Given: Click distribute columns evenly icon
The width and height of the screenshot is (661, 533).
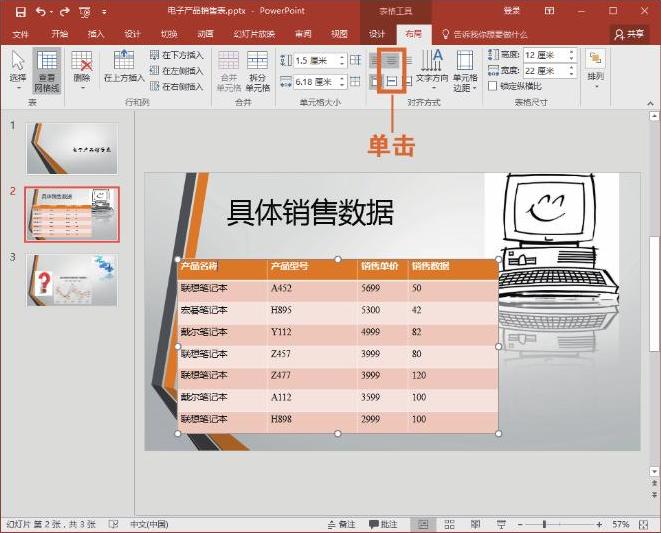Looking at the screenshot, I should [355, 81].
